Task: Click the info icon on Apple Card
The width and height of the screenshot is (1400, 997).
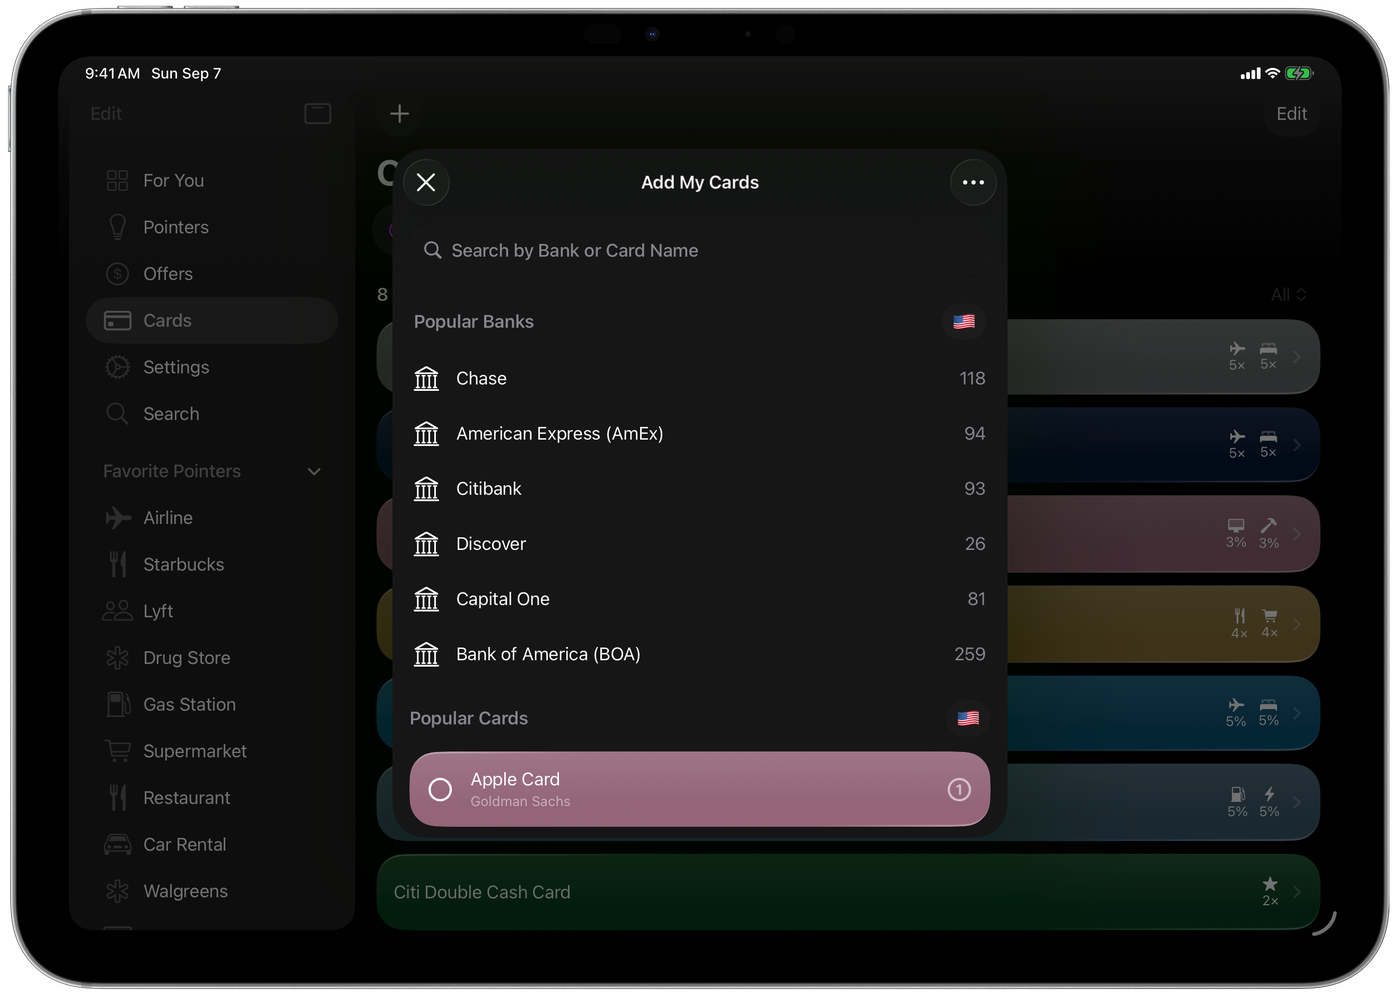Action: 958,790
